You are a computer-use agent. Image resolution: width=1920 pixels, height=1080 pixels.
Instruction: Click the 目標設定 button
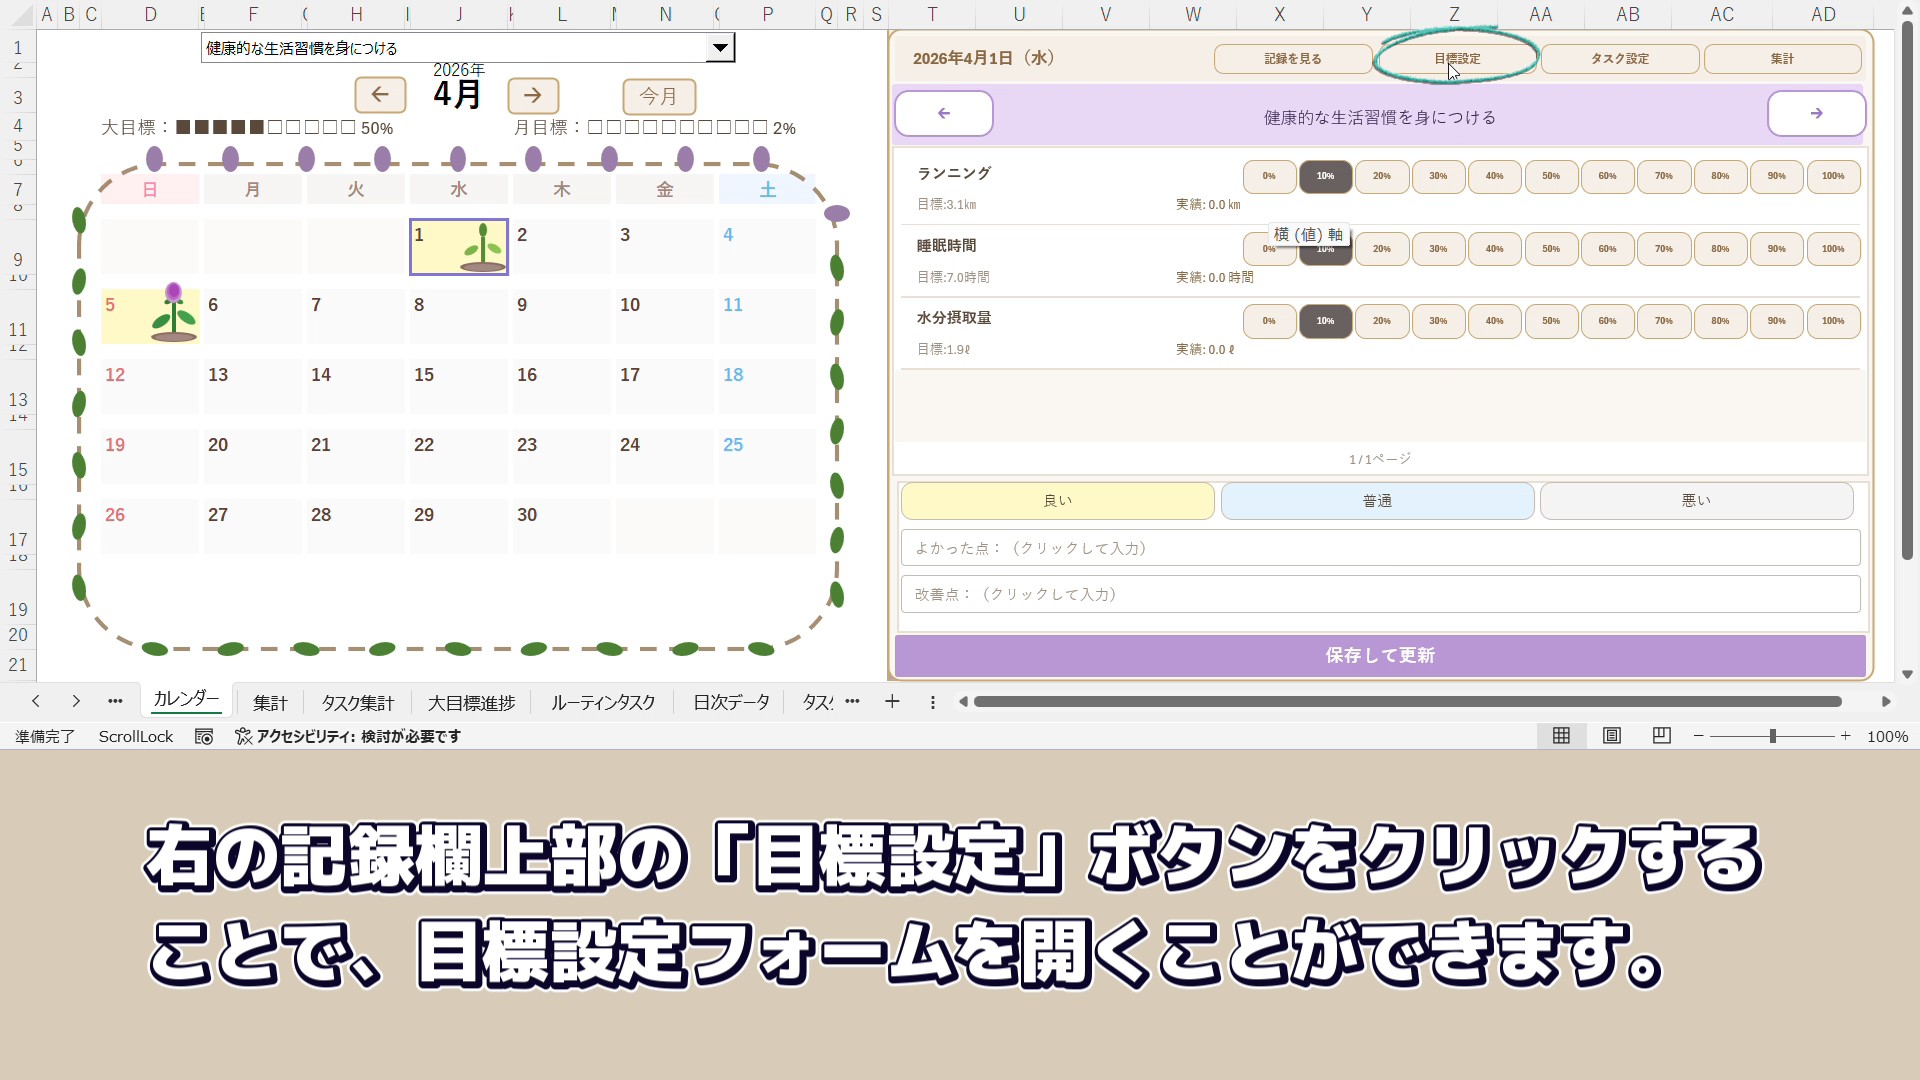click(1457, 59)
